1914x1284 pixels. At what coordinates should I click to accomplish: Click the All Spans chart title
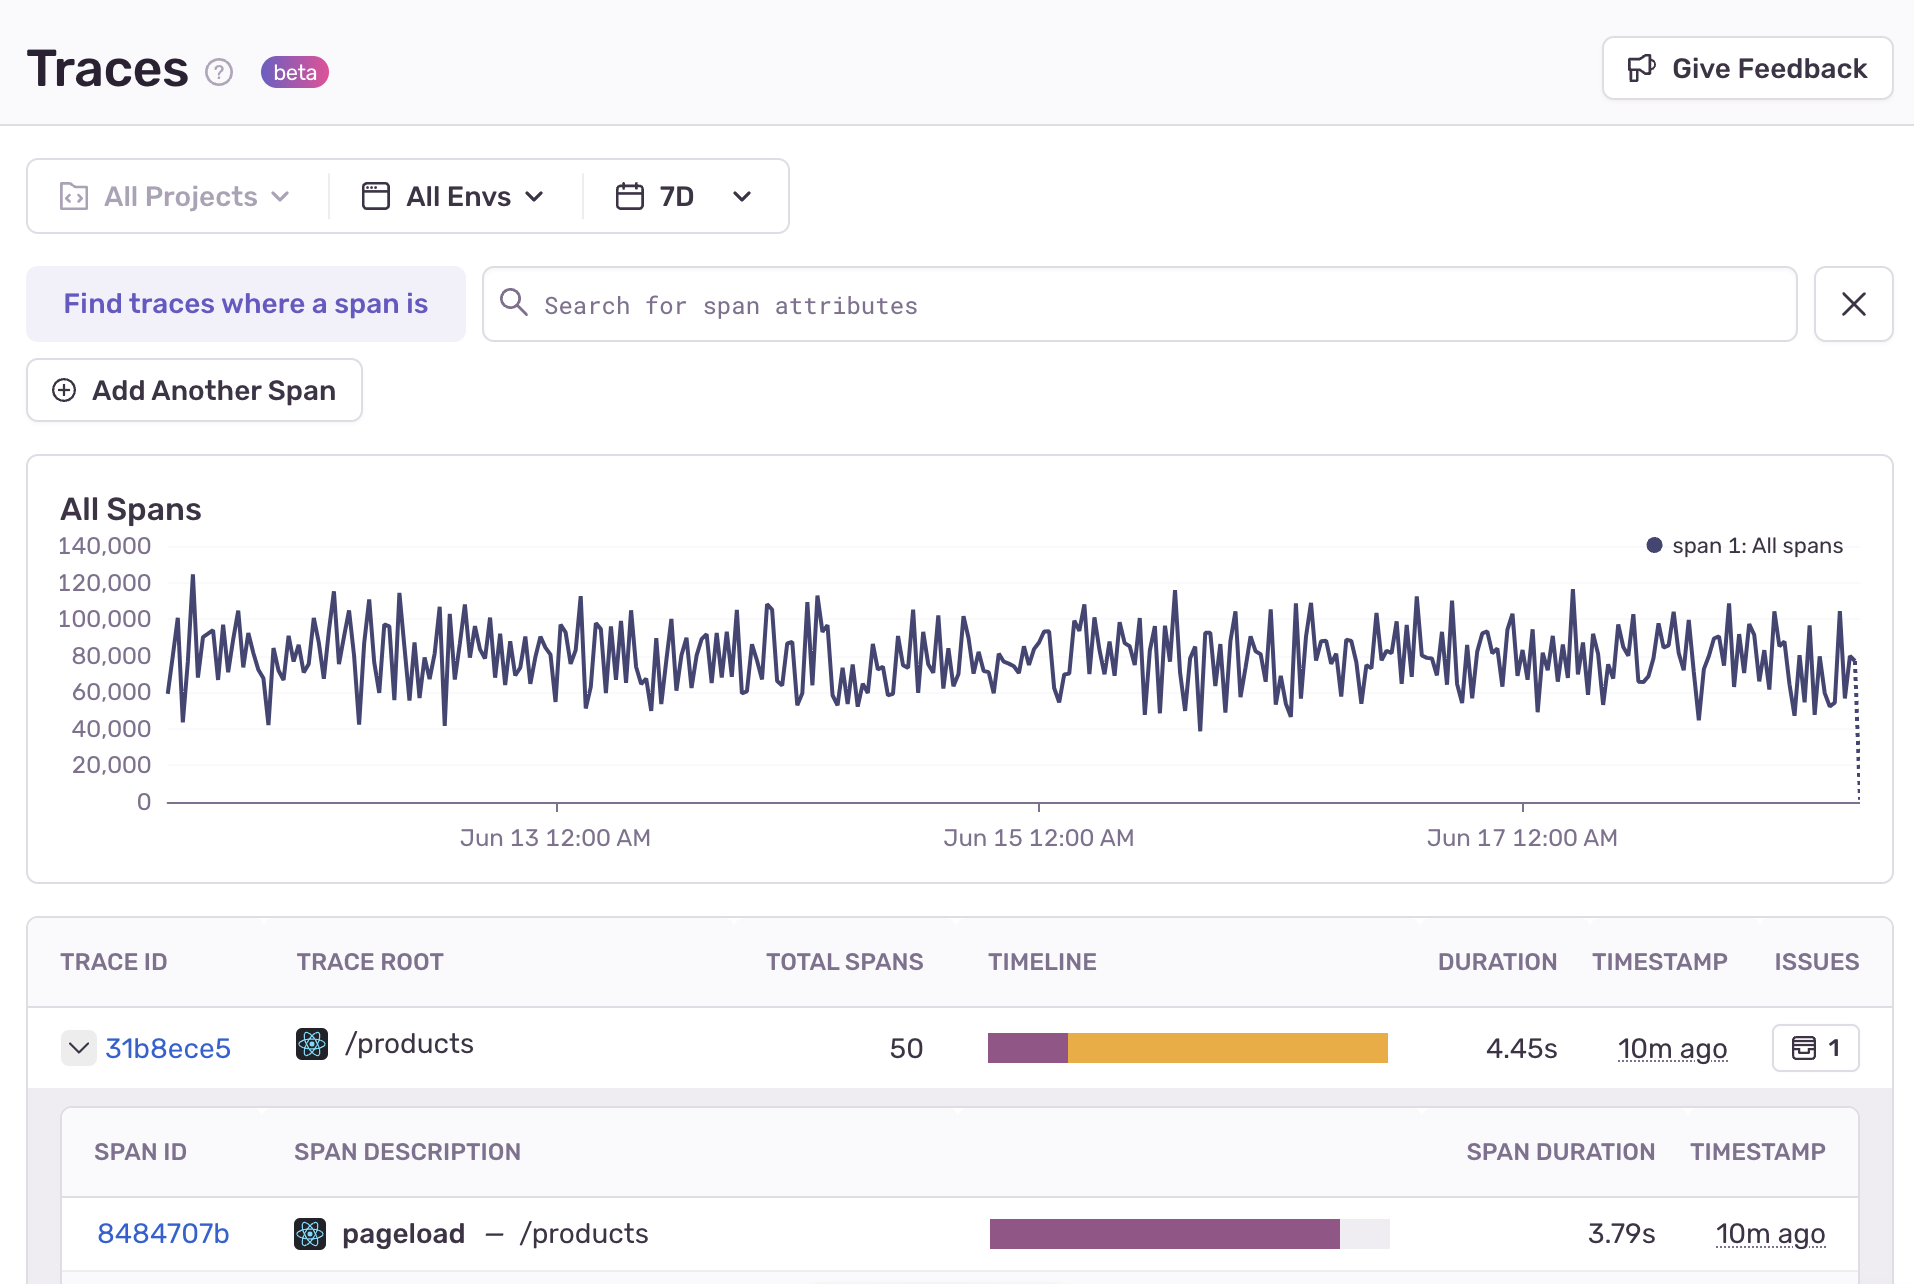coord(131,509)
